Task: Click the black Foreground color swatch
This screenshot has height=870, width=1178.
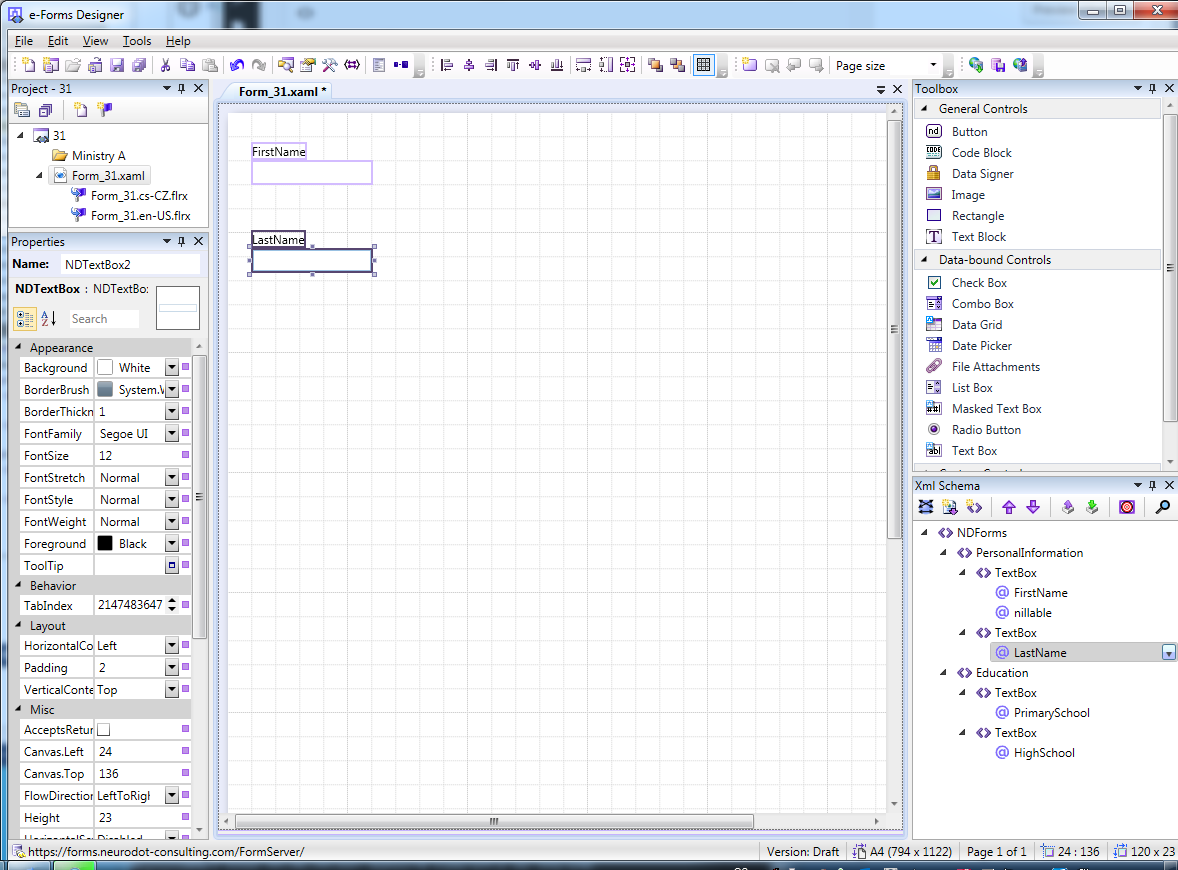Action: pyautogui.click(x=105, y=543)
